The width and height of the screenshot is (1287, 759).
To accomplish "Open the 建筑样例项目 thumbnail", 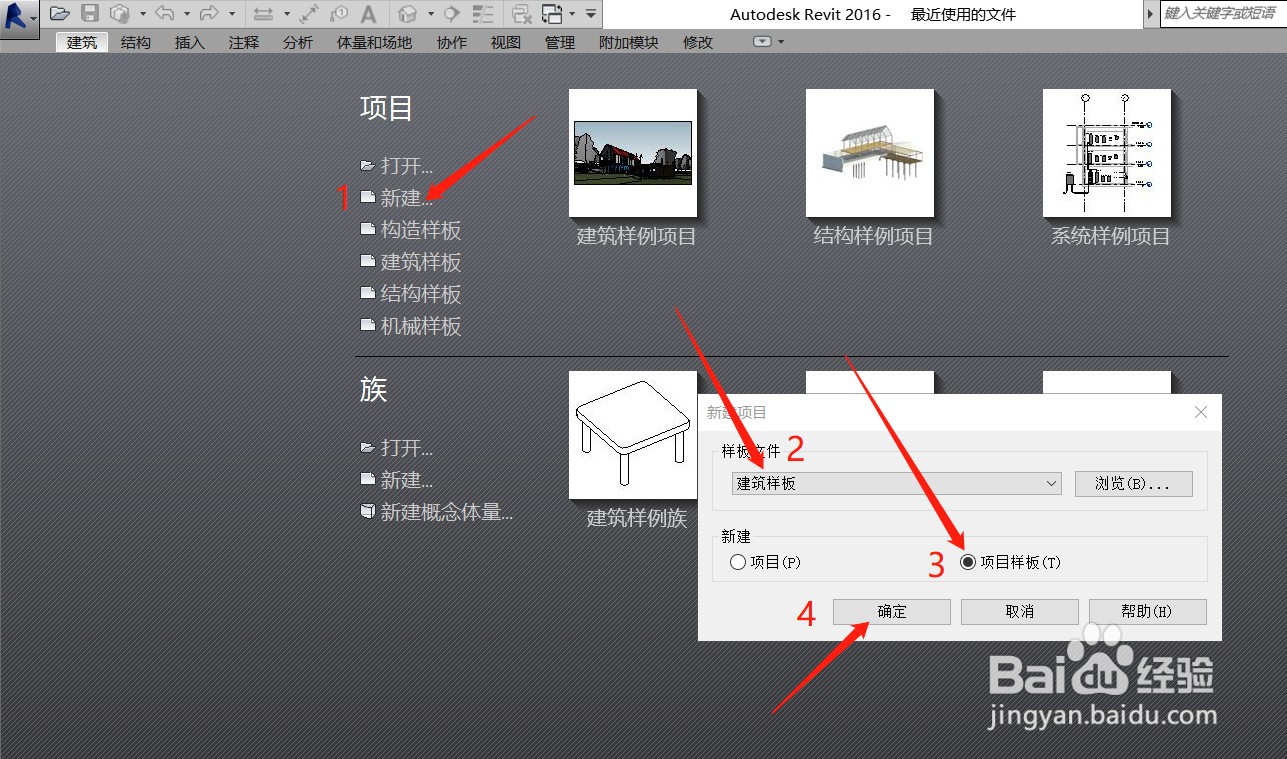I will (x=632, y=153).
